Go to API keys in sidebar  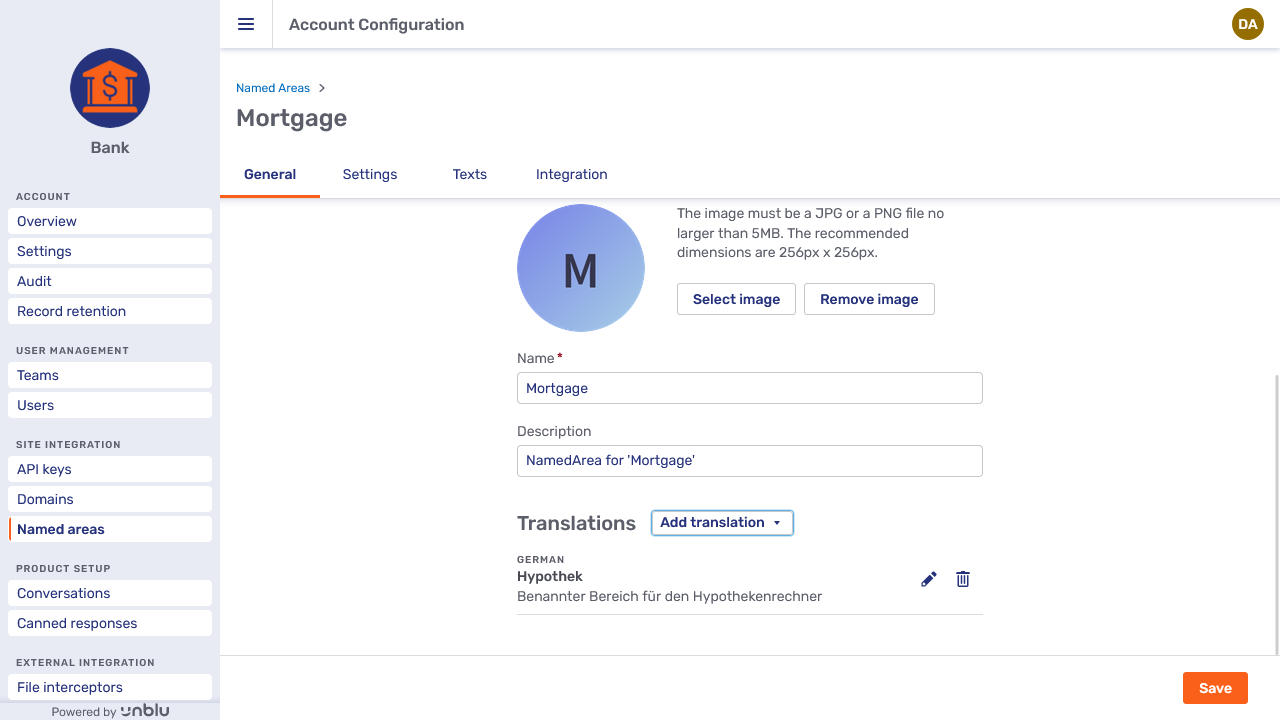[110, 469]
